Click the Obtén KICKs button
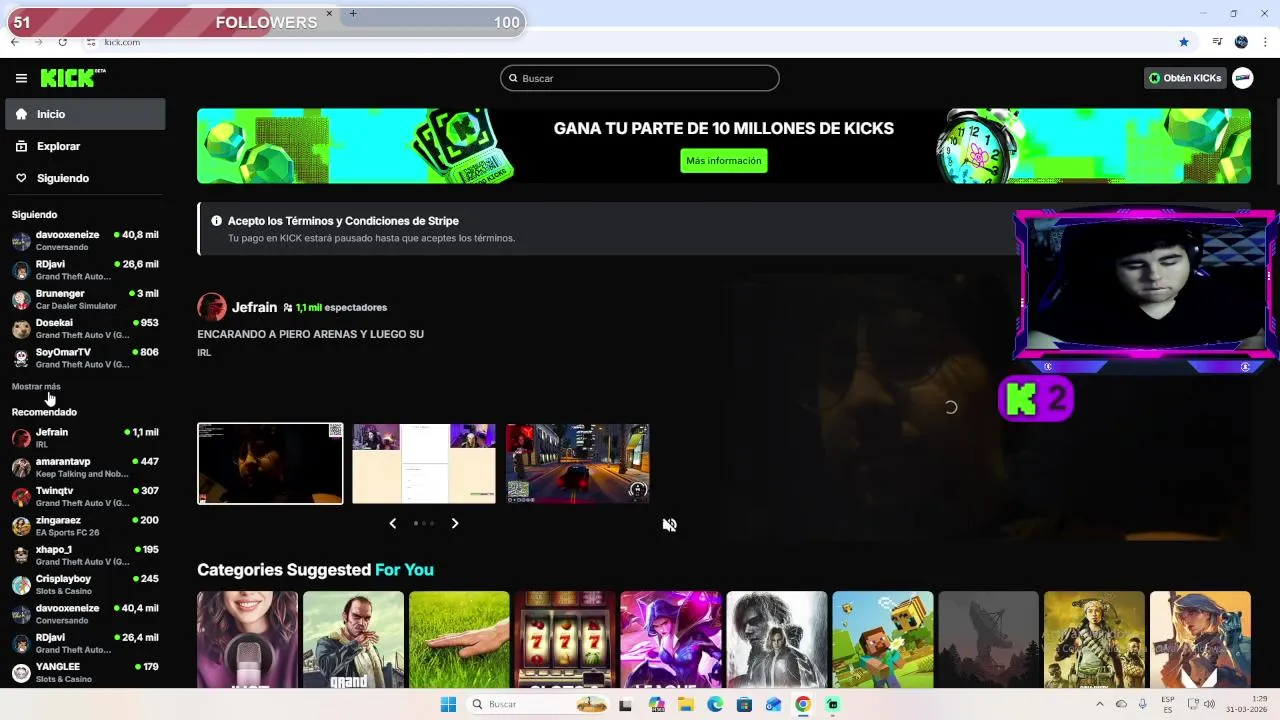The height and width of the screenshot is (720, 1280). point(1185,78)
